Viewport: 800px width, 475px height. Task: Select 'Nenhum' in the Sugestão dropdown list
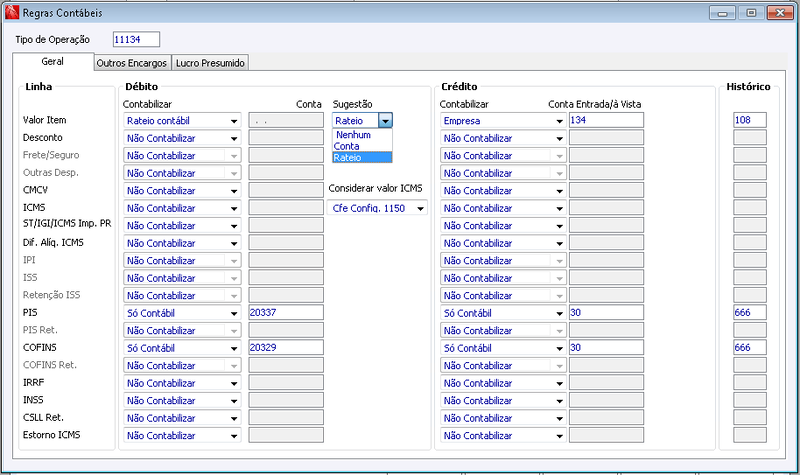[x=362, y=135]
